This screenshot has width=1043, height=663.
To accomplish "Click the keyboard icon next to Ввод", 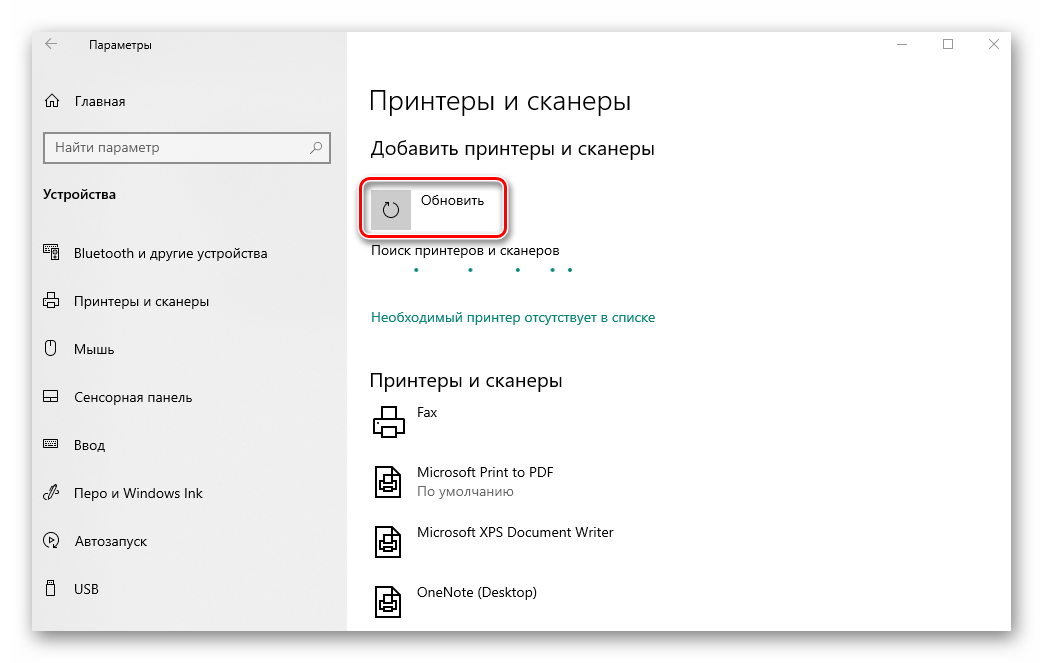I will pos(52,445).
